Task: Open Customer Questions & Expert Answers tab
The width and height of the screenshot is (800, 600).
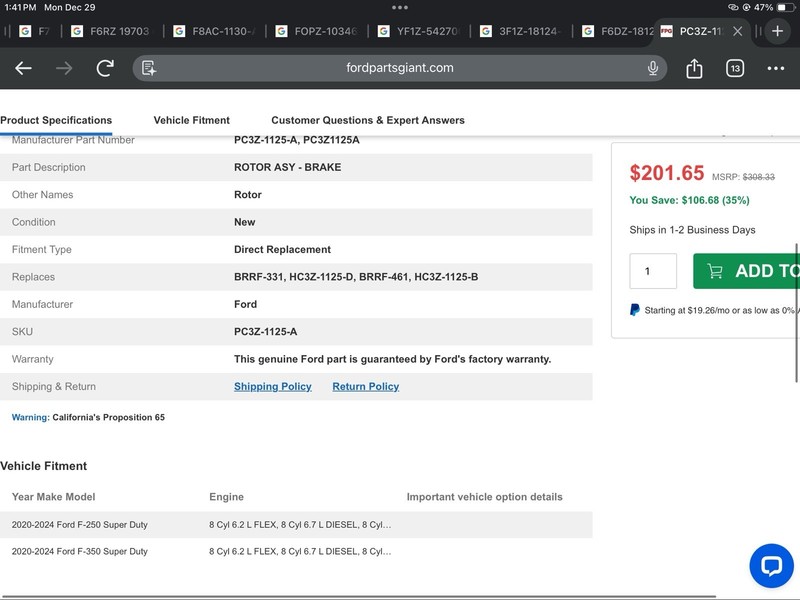Action: tap(368, 120)
